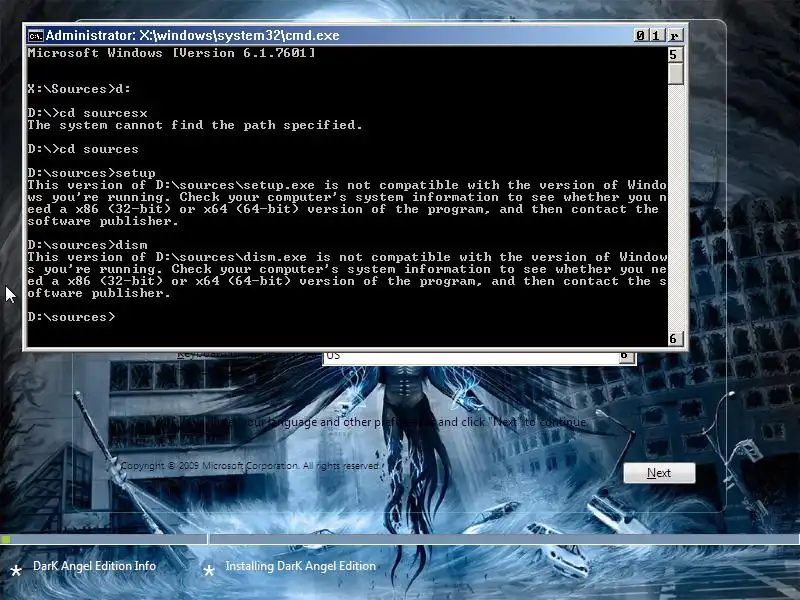The image size is (800, 600).
Task: Click the 'D:\sources>dism' command line
Action: click(x=88, y=245)
